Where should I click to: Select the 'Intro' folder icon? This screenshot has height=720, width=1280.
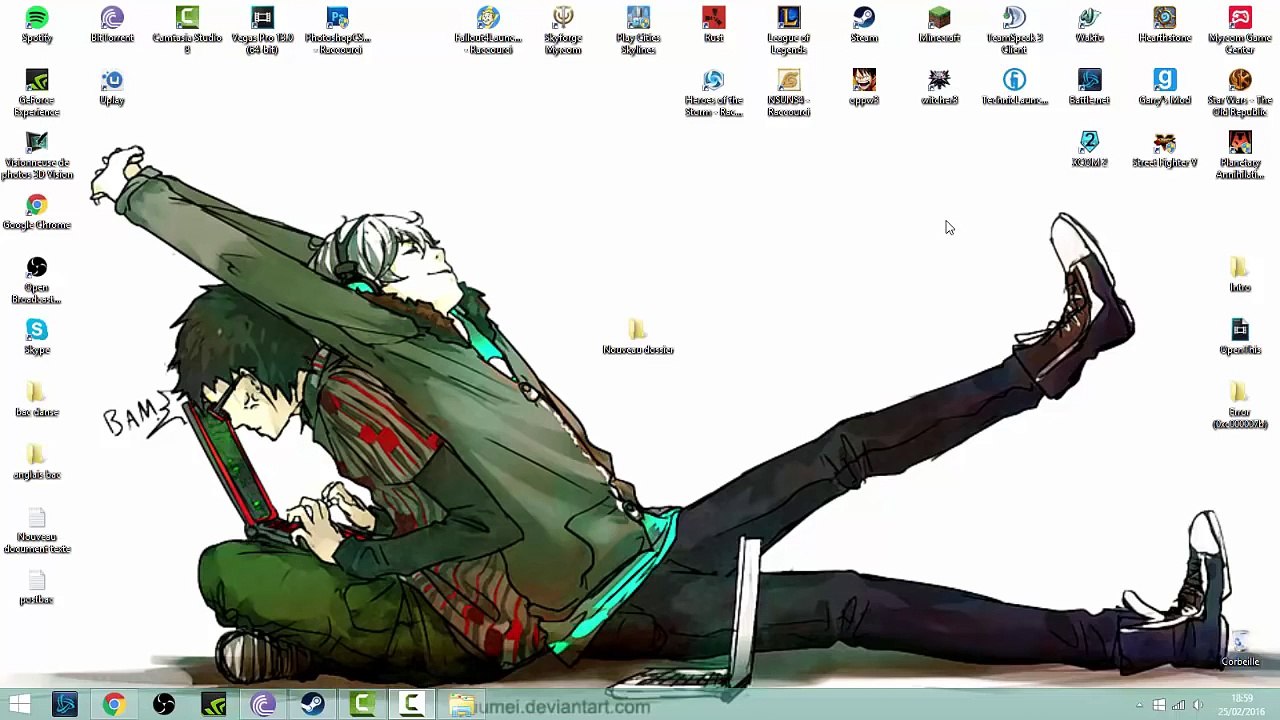[1240, 274]
